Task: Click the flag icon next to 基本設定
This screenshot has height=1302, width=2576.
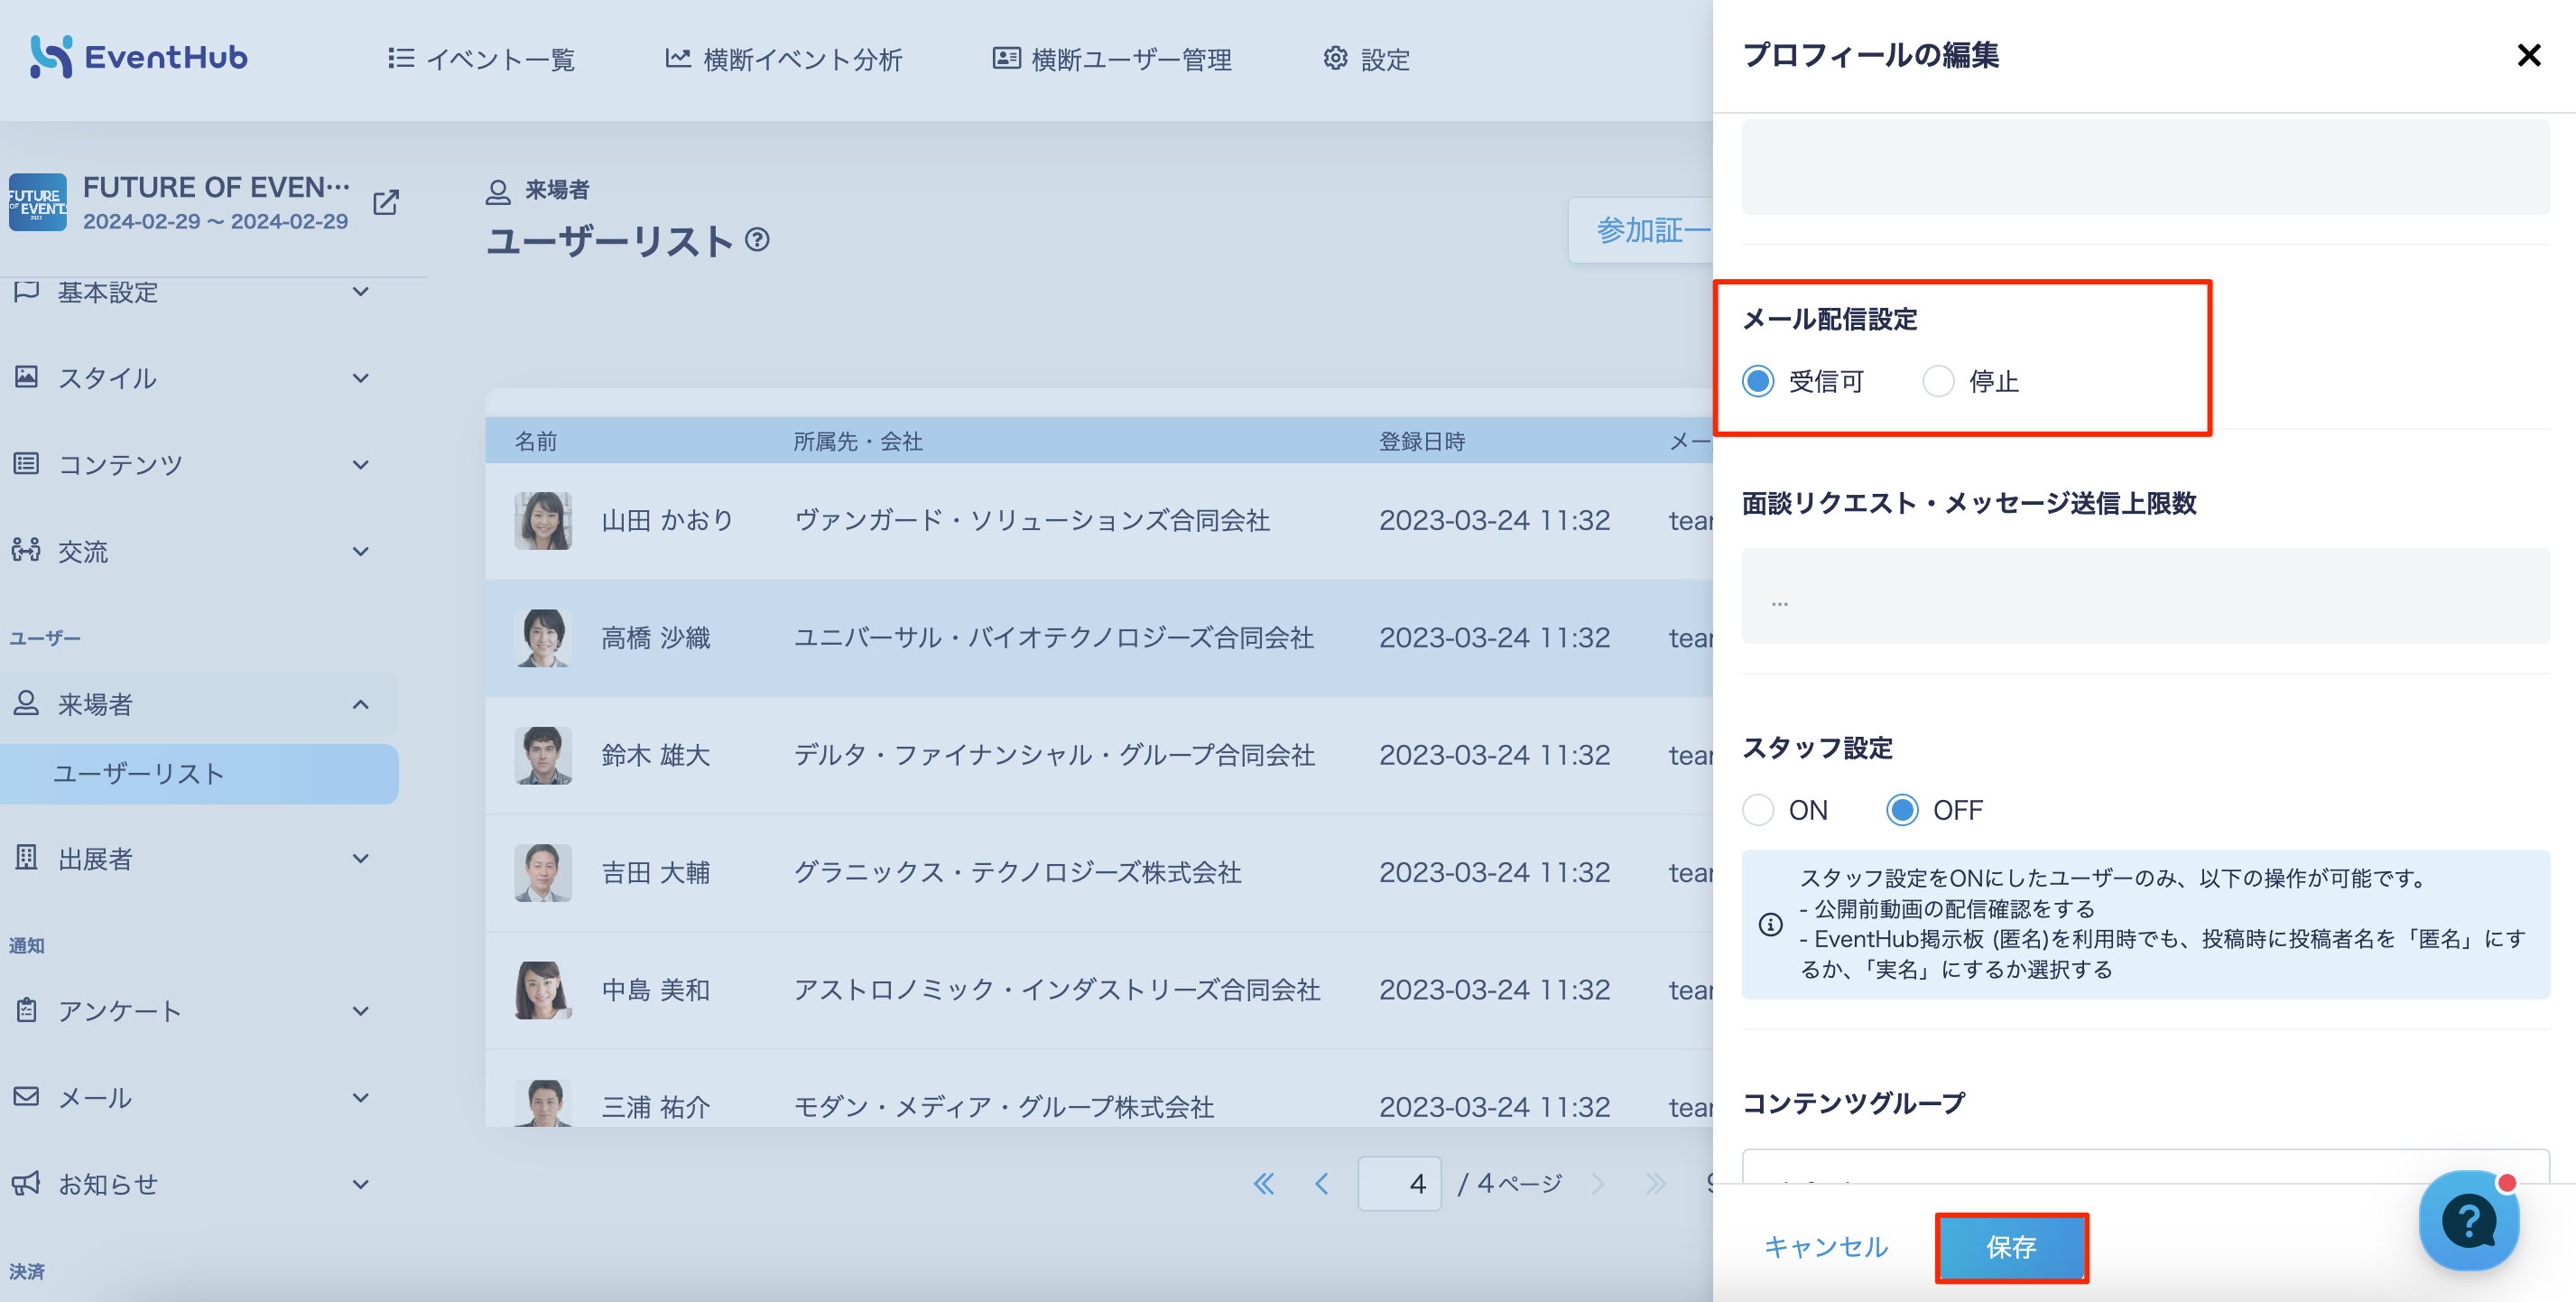Action: [27, 291]
